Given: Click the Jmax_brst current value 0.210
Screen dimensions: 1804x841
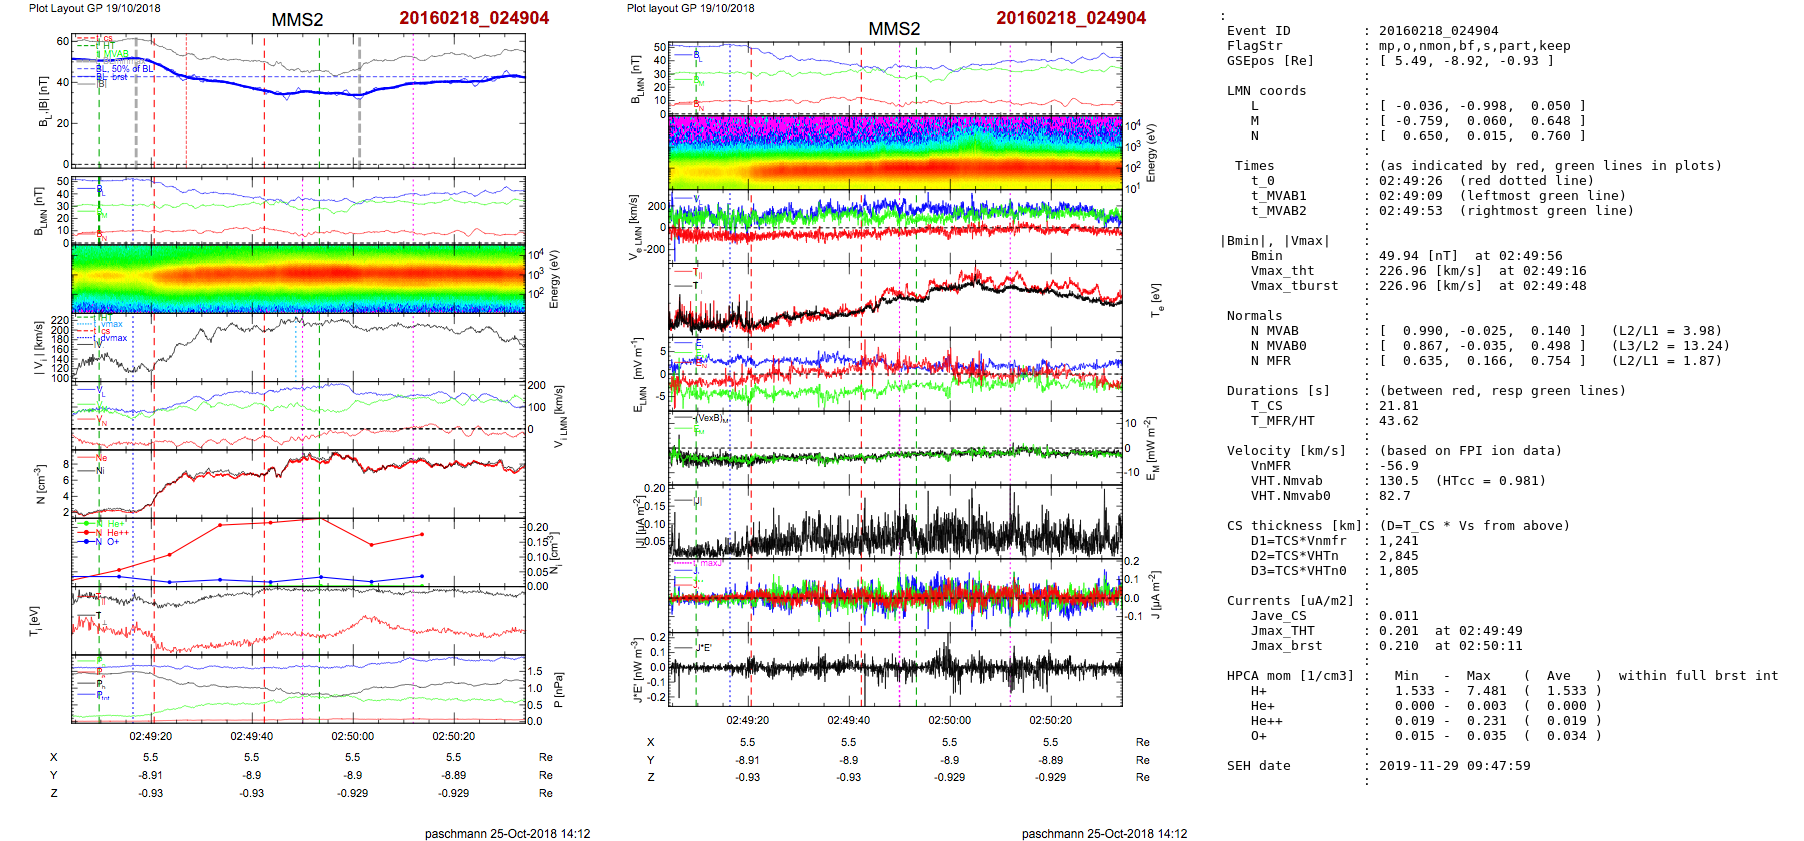Looking at the screenshot, I should (x=1398, y=646).
